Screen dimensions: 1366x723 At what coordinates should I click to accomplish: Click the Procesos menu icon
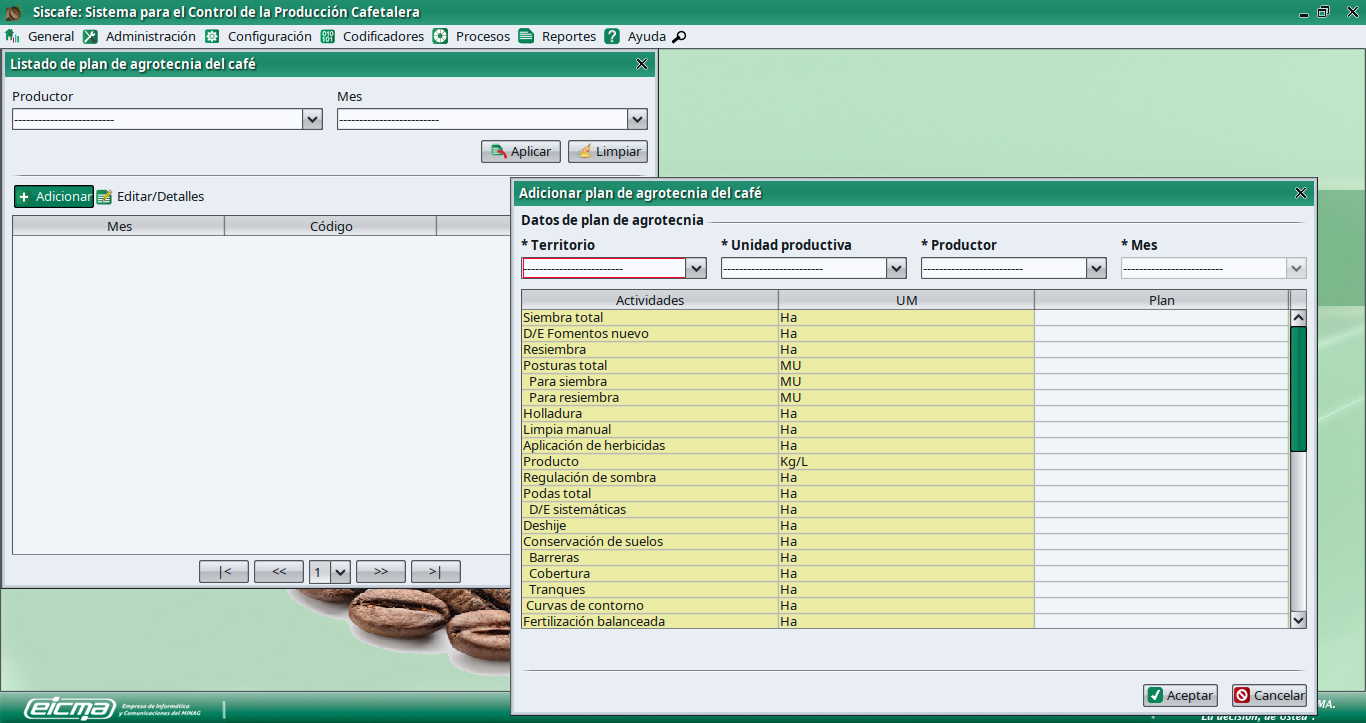[440, 36]
